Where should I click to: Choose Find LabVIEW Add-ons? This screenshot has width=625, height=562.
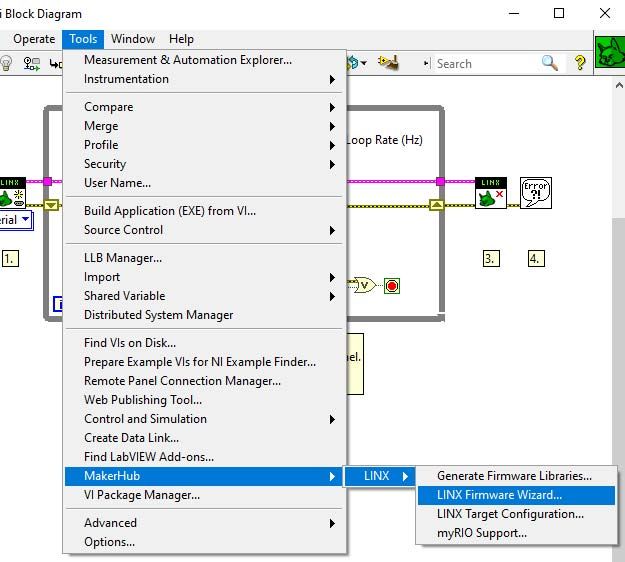tap(204, 457)
